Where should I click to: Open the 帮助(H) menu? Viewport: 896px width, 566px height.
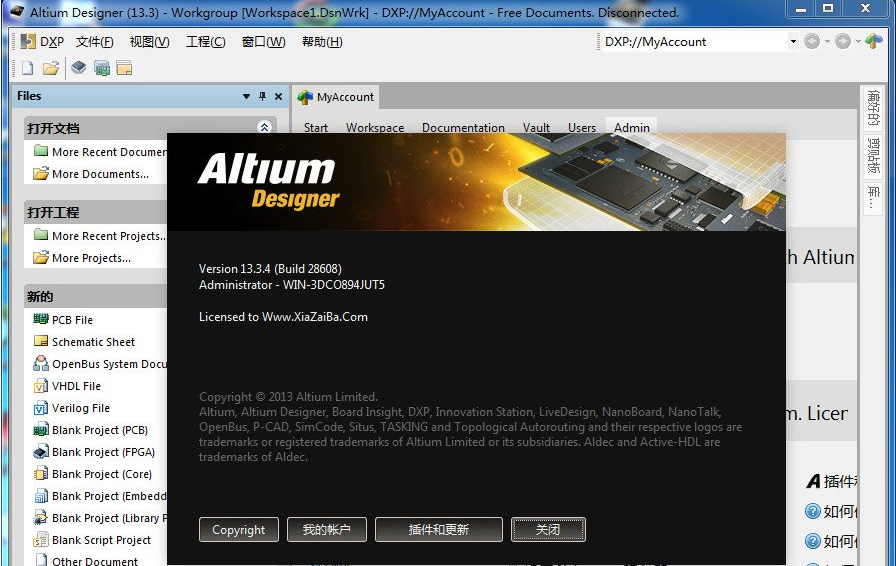coord(322,42)
